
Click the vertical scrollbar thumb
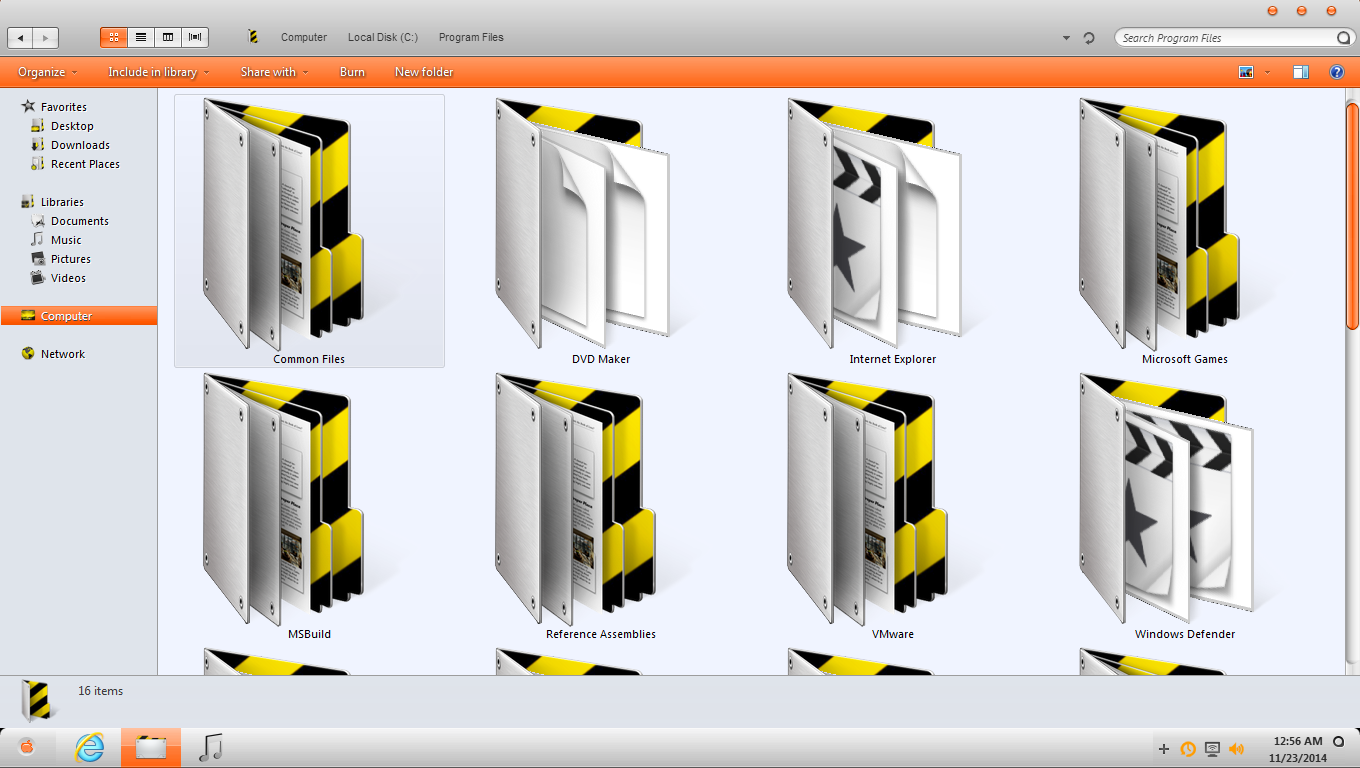coord(1352,215)
